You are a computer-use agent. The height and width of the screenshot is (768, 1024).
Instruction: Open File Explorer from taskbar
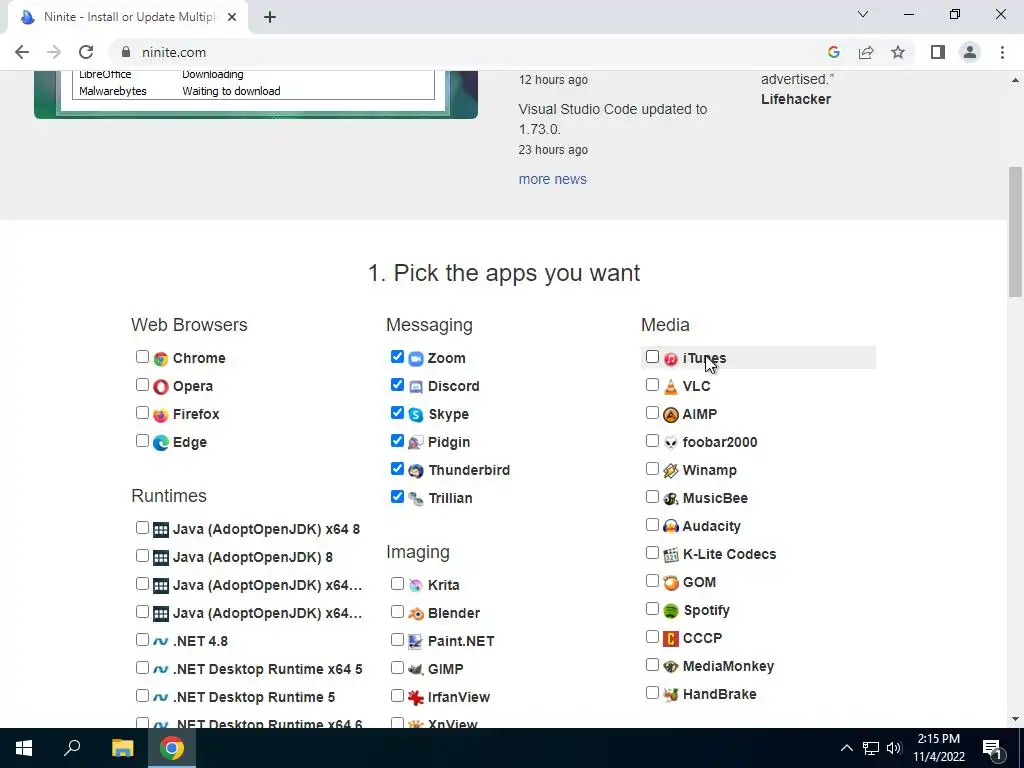tap(122, 748)
